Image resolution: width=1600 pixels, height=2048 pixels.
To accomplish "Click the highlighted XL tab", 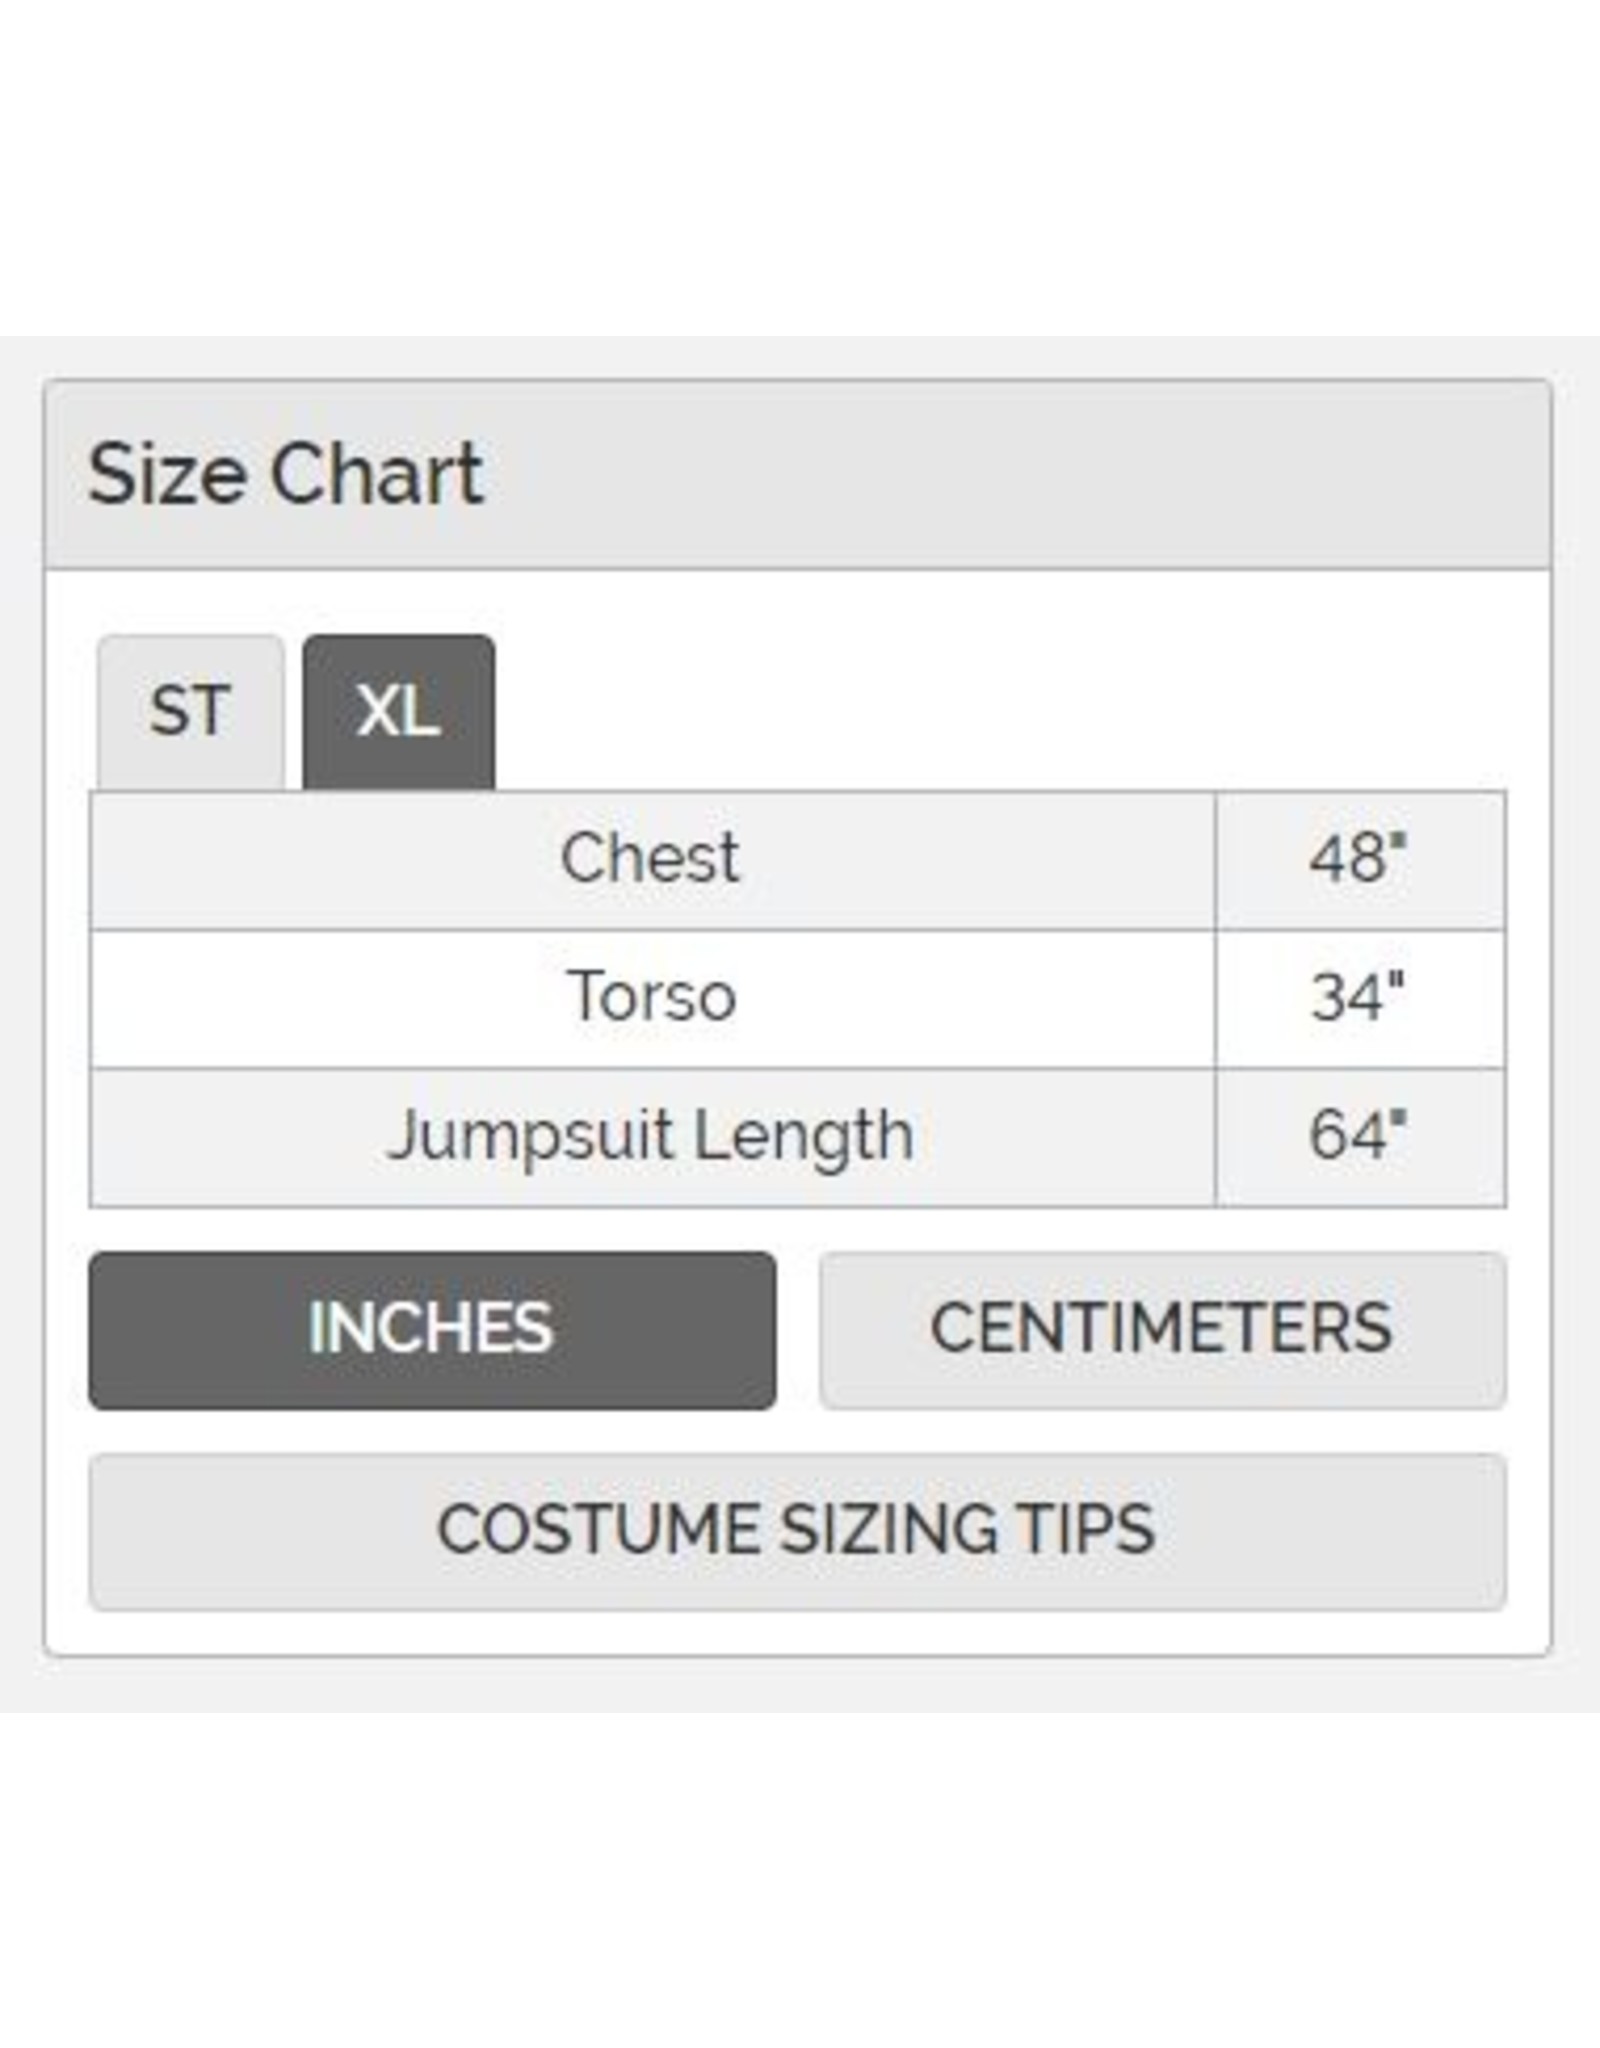I will (398, 712).
